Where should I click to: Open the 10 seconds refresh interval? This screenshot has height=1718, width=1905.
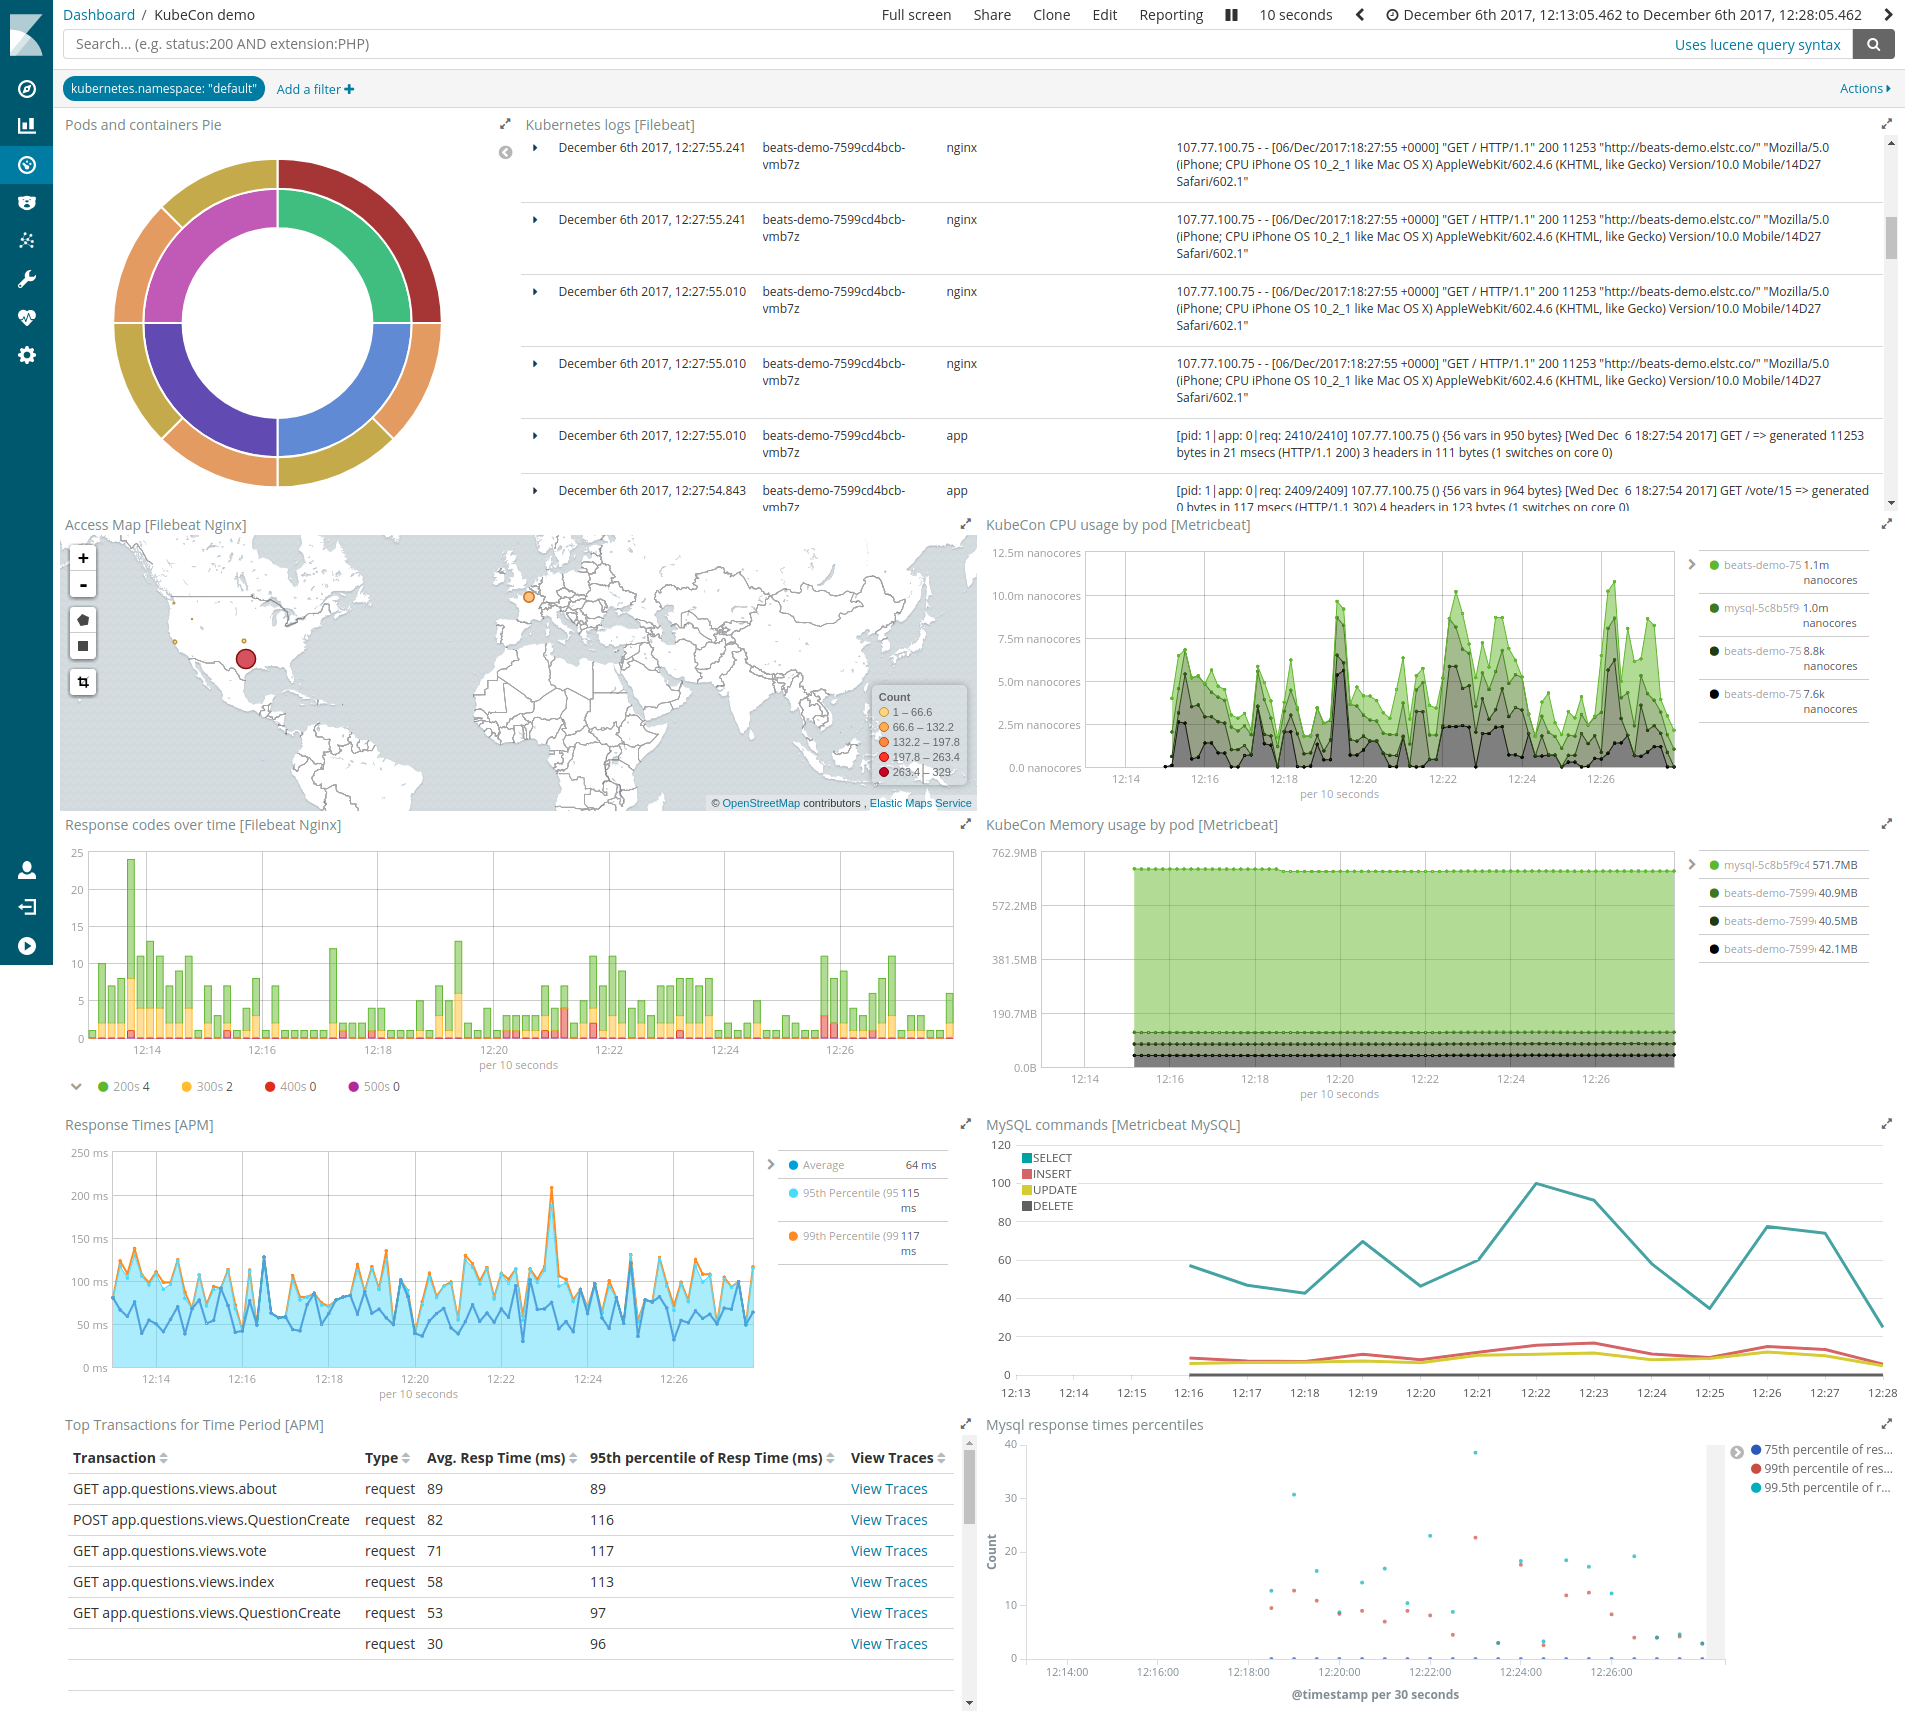1296,15
